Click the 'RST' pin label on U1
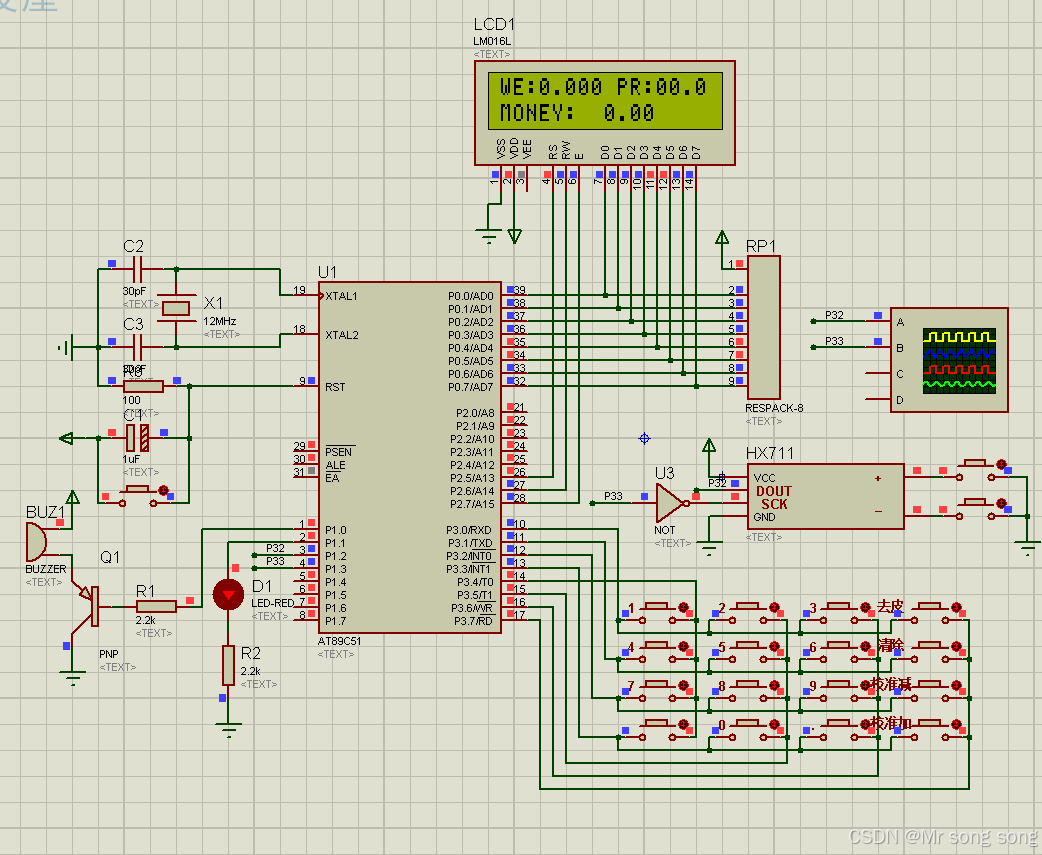This screenshot has width=1042, height=855. [x=335, y=387]
